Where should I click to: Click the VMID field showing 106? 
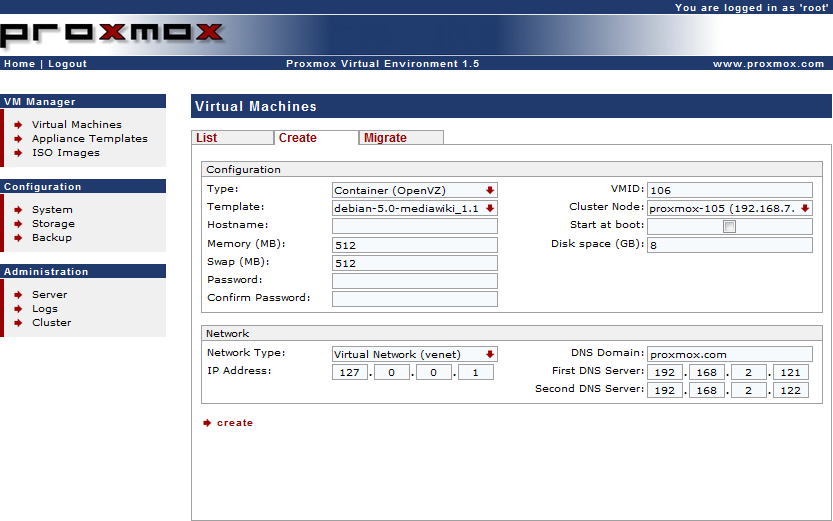point(729,190)
